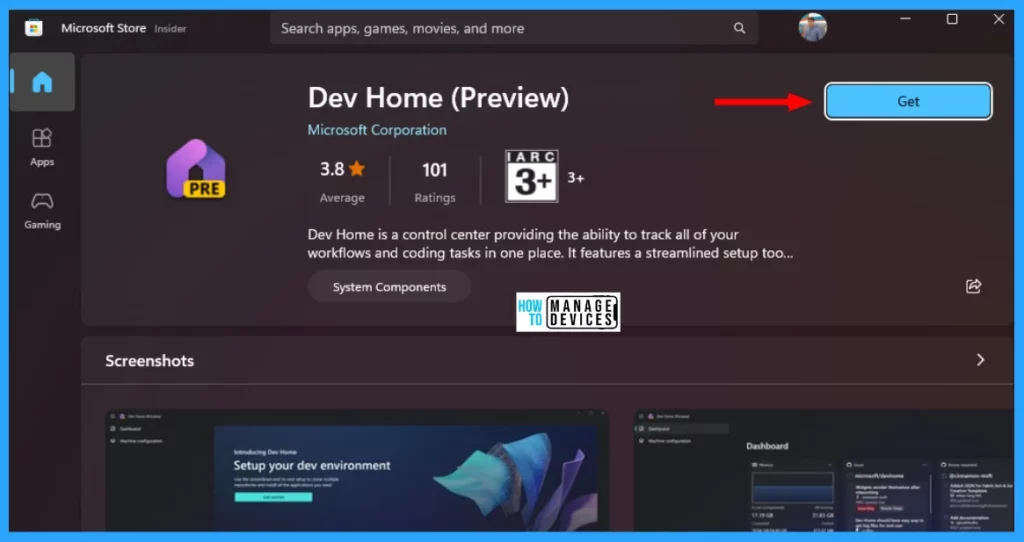This screenshot has width=1024, height=542.
Task: Click the Dev Home (Preview) title
Action: pos(438,98)
